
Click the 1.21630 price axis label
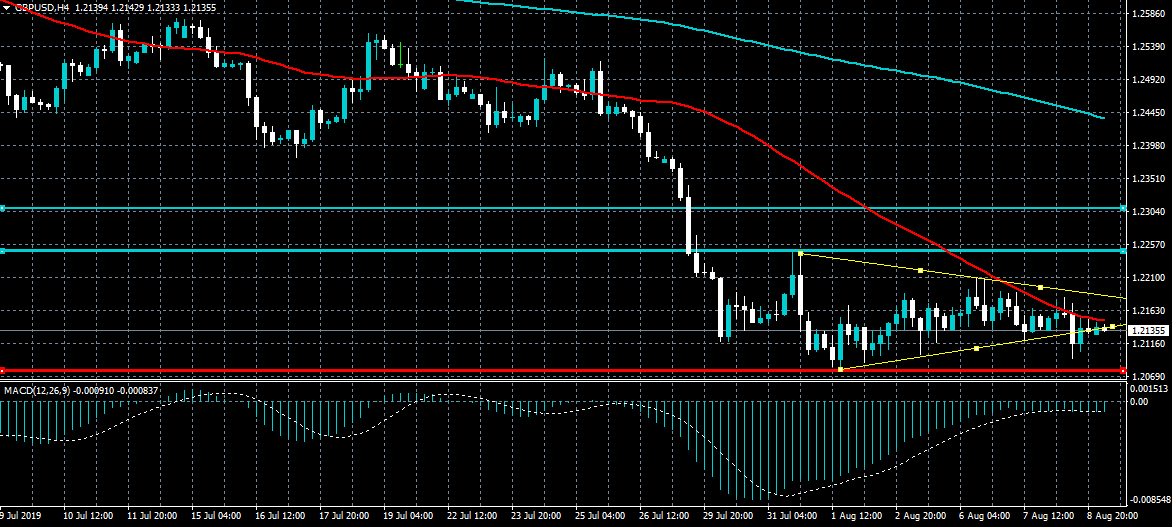1149,311
